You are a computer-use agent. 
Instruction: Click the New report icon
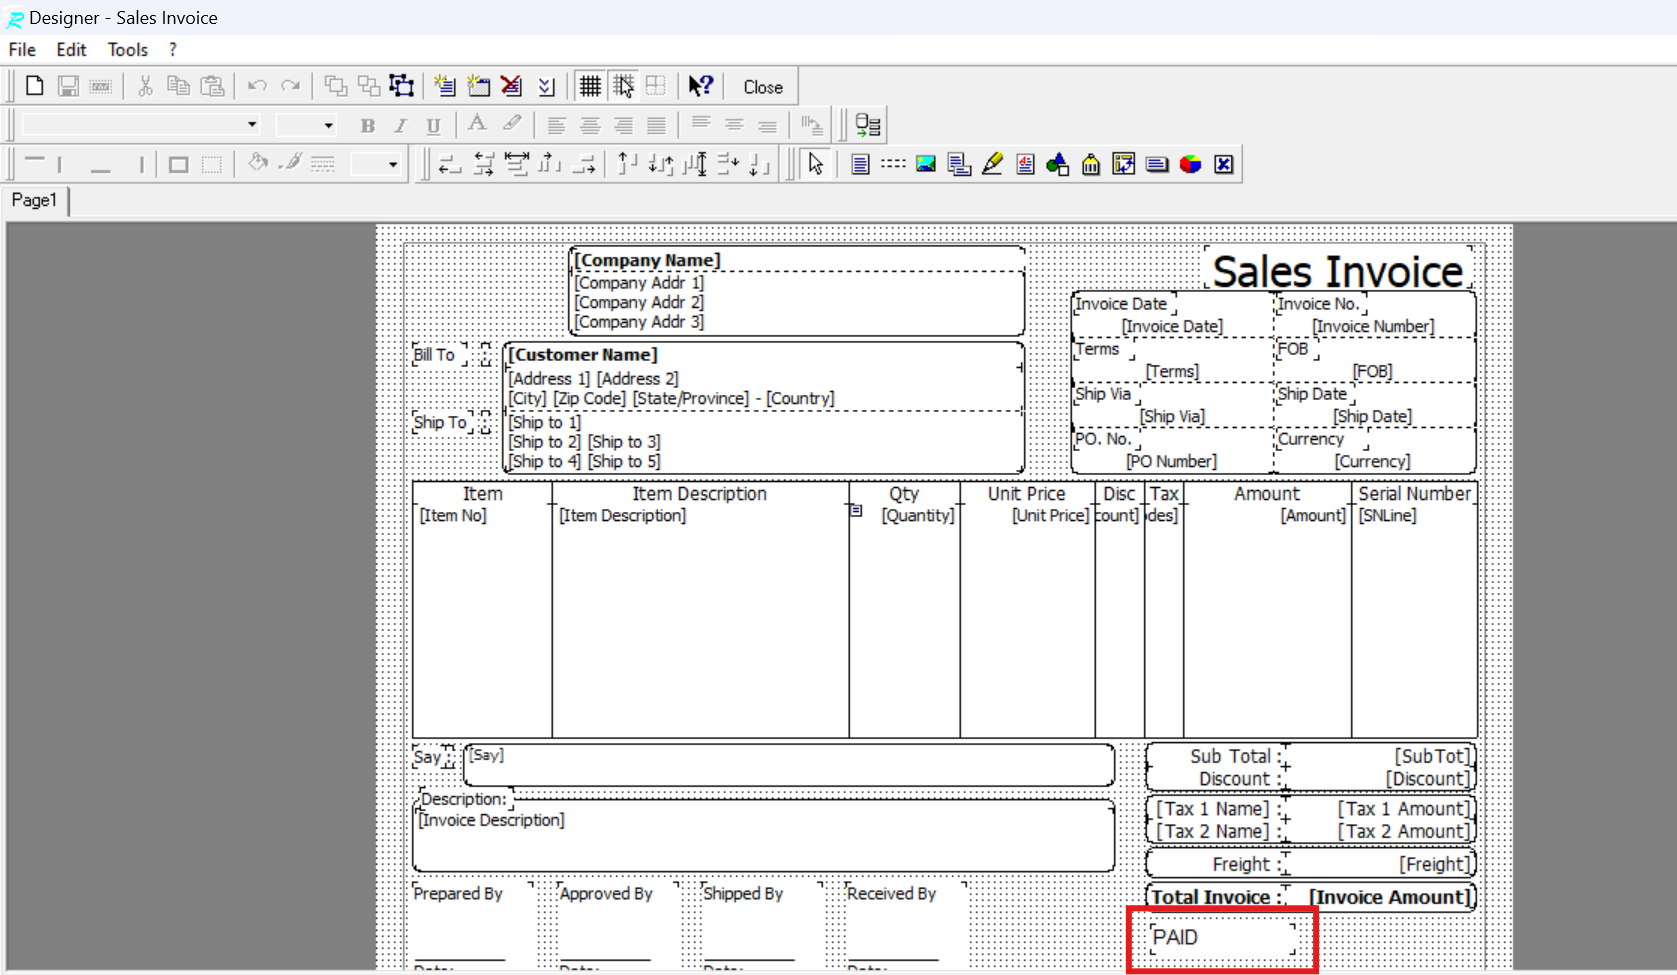[35, 86]
